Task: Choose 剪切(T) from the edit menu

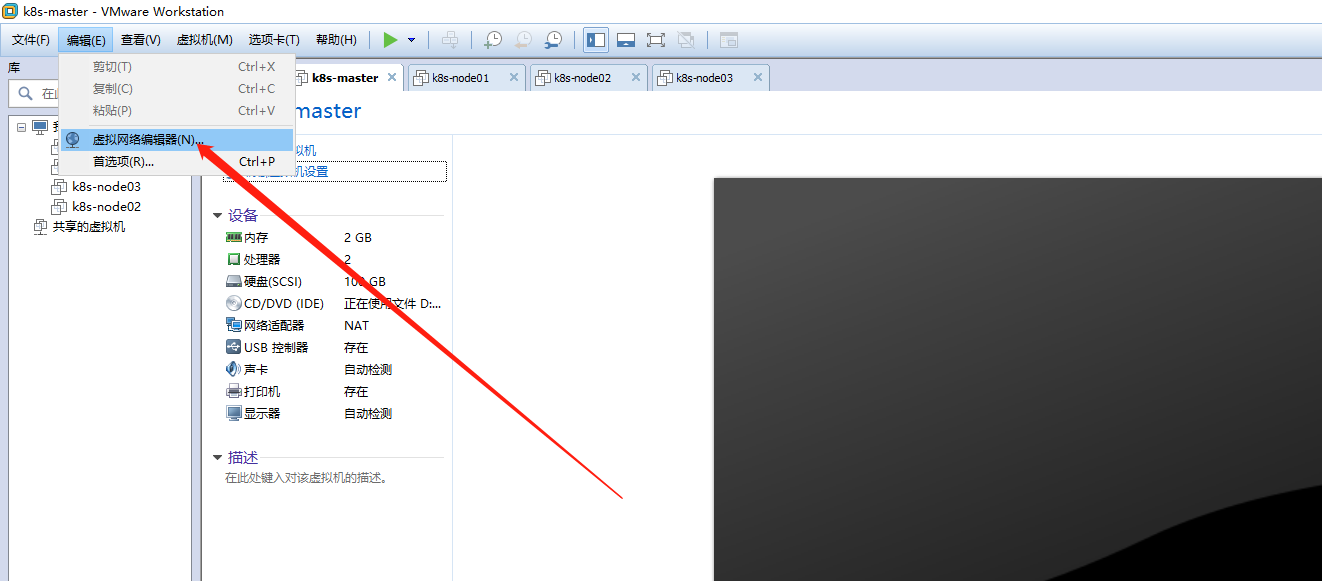Action: pyautogui.click(x=177, y=67)
